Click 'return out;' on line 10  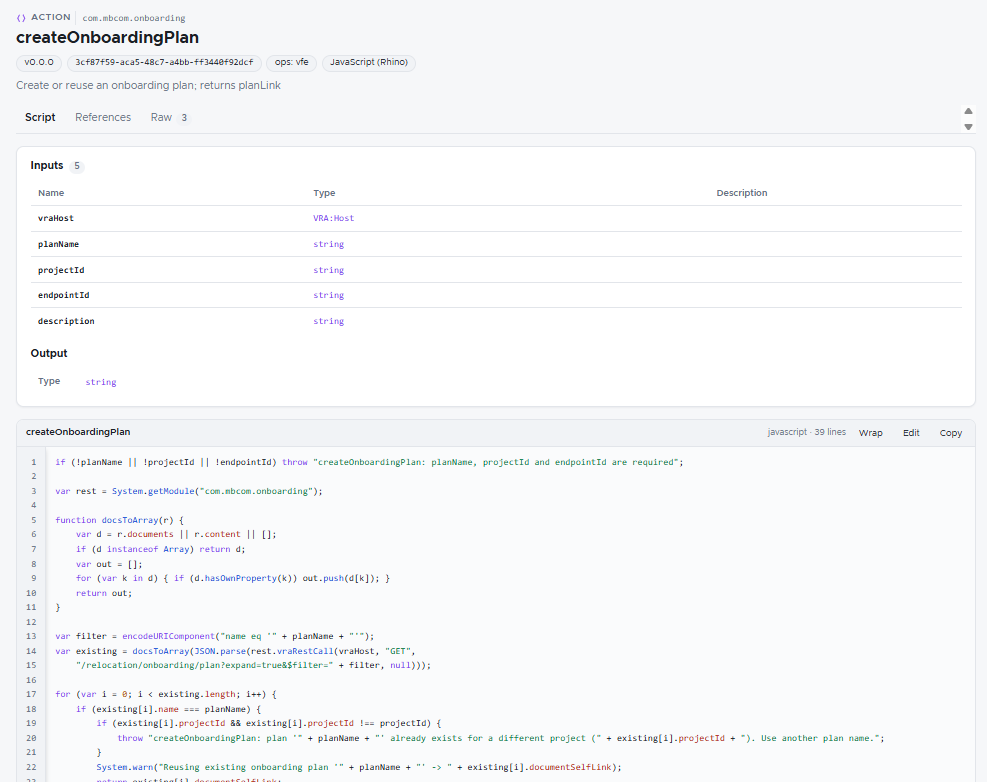(x=104, y=593)
